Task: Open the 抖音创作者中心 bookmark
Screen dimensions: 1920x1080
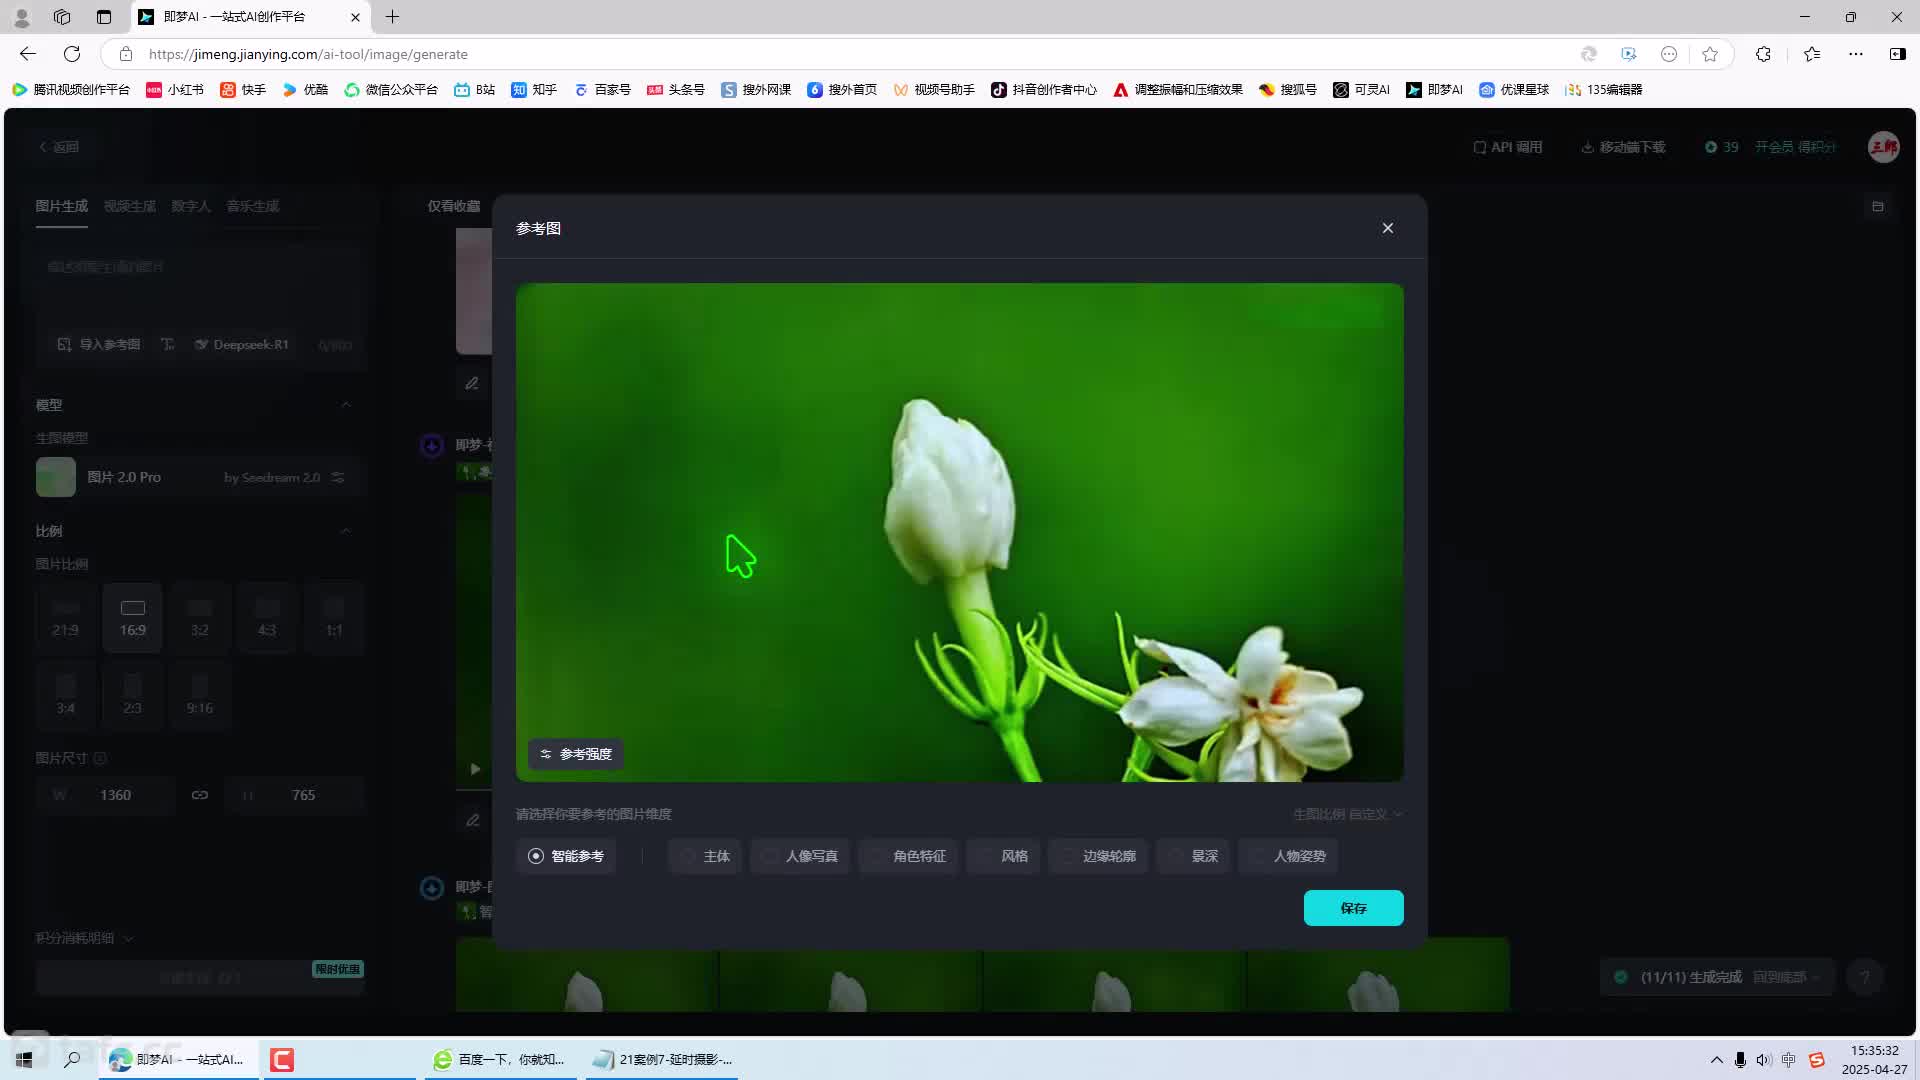Action: point(1044,89)
